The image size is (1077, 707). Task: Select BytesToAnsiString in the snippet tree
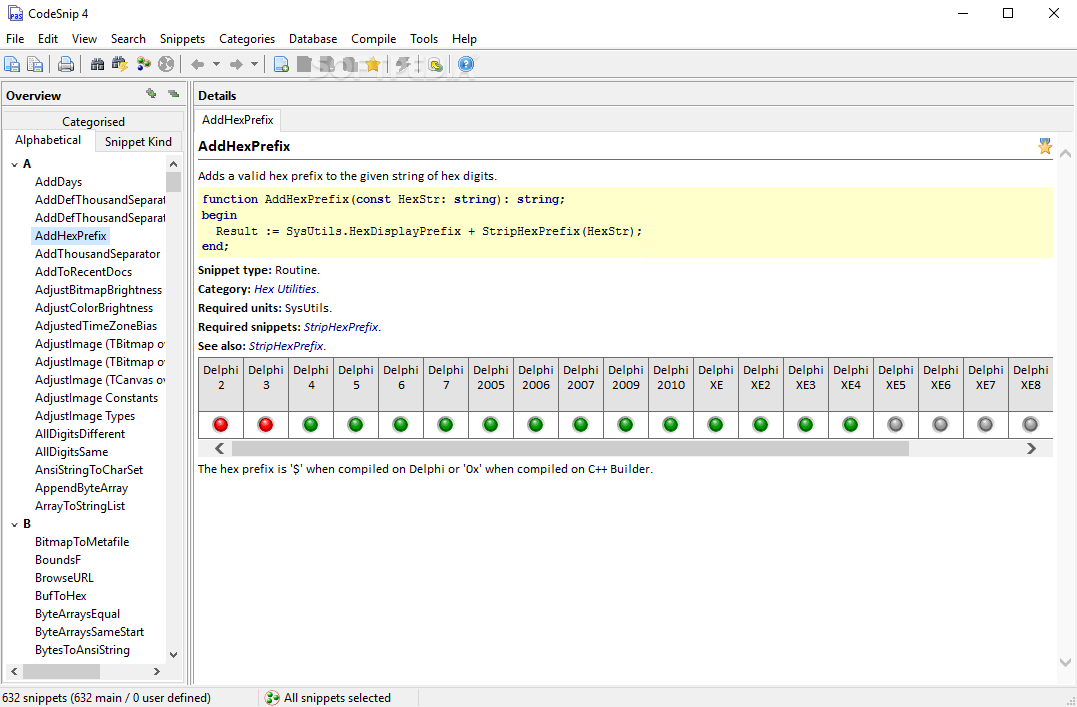(x=82, y=650)
